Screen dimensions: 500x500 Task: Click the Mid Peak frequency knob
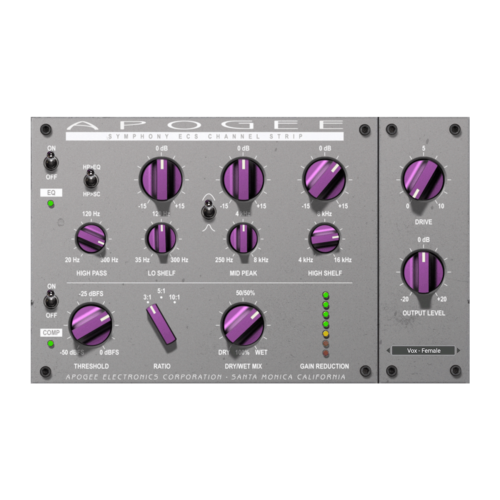pos(243,238)
